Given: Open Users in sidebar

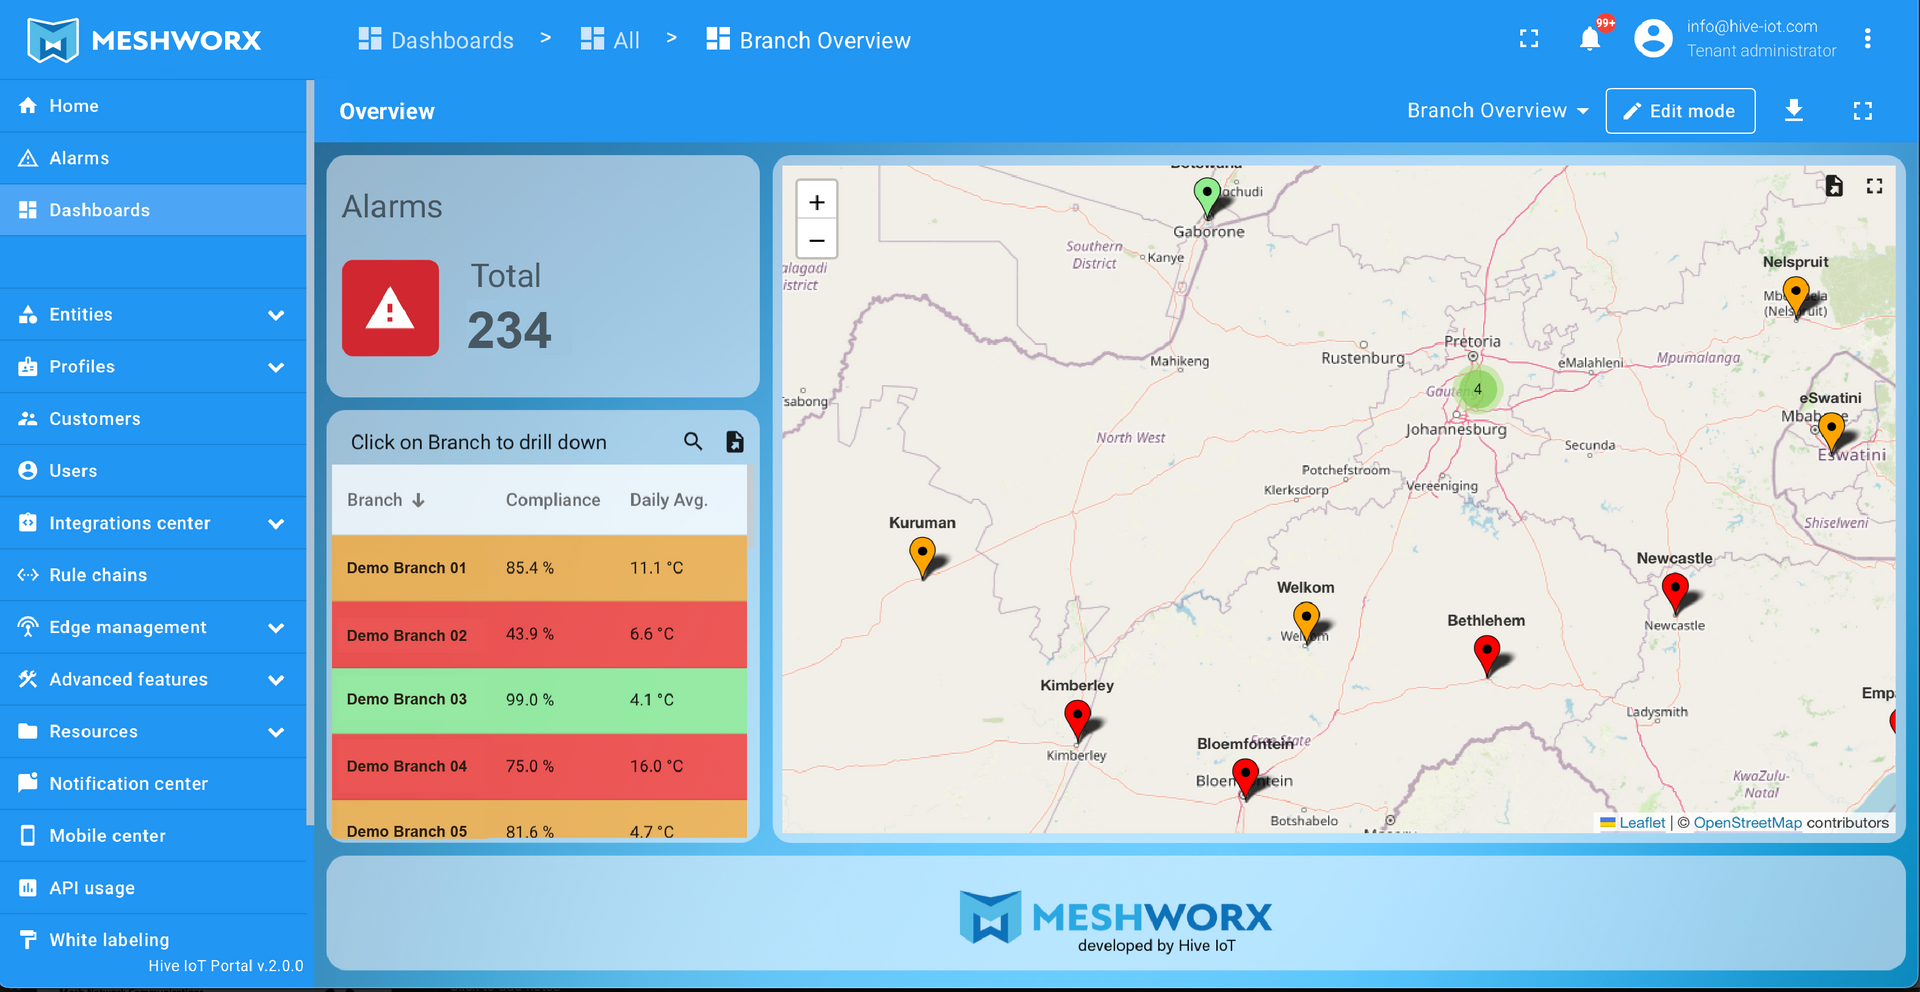Looking at the screenshot, I should [x=153, y=471].
